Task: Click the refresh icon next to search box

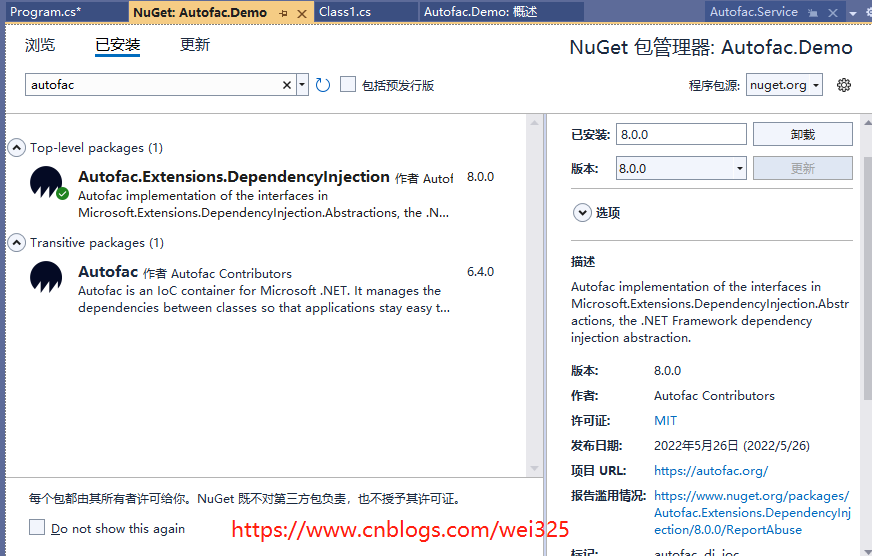Action: [x=323, y=85]
